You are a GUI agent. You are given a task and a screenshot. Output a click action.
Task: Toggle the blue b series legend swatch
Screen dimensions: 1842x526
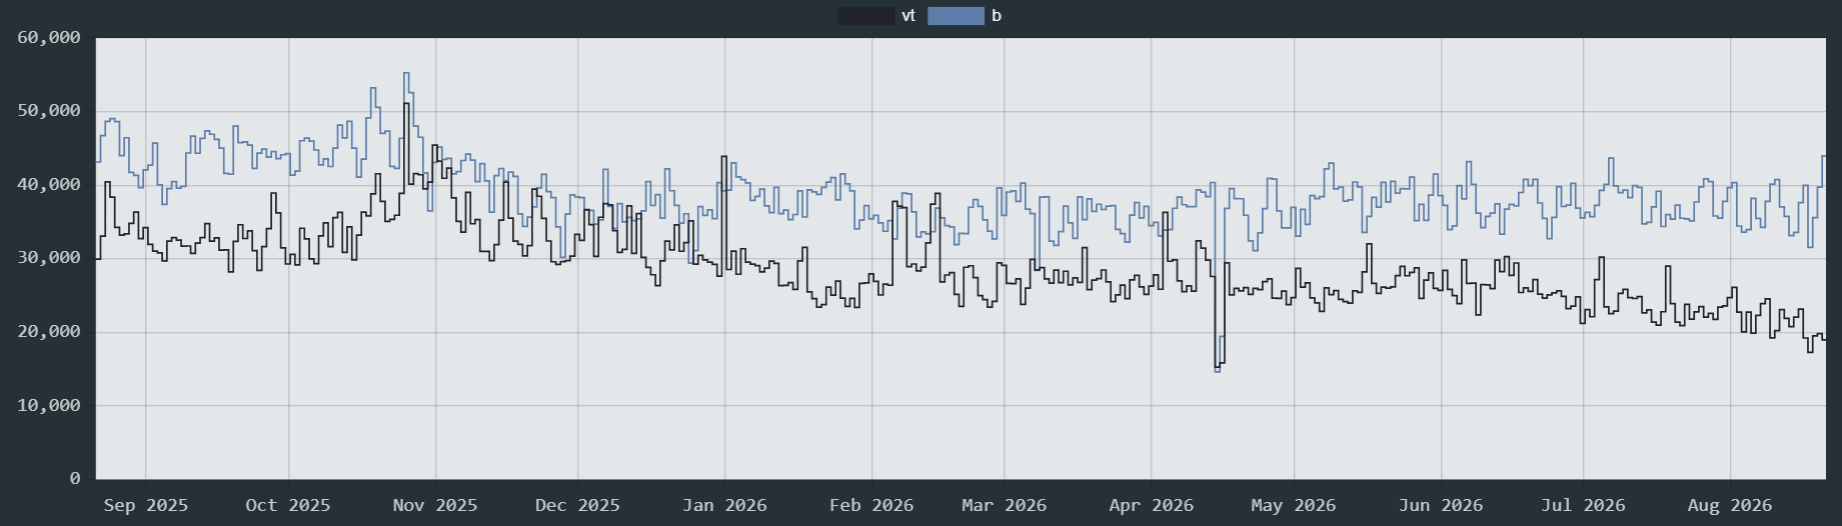click(x=956, y=16)
